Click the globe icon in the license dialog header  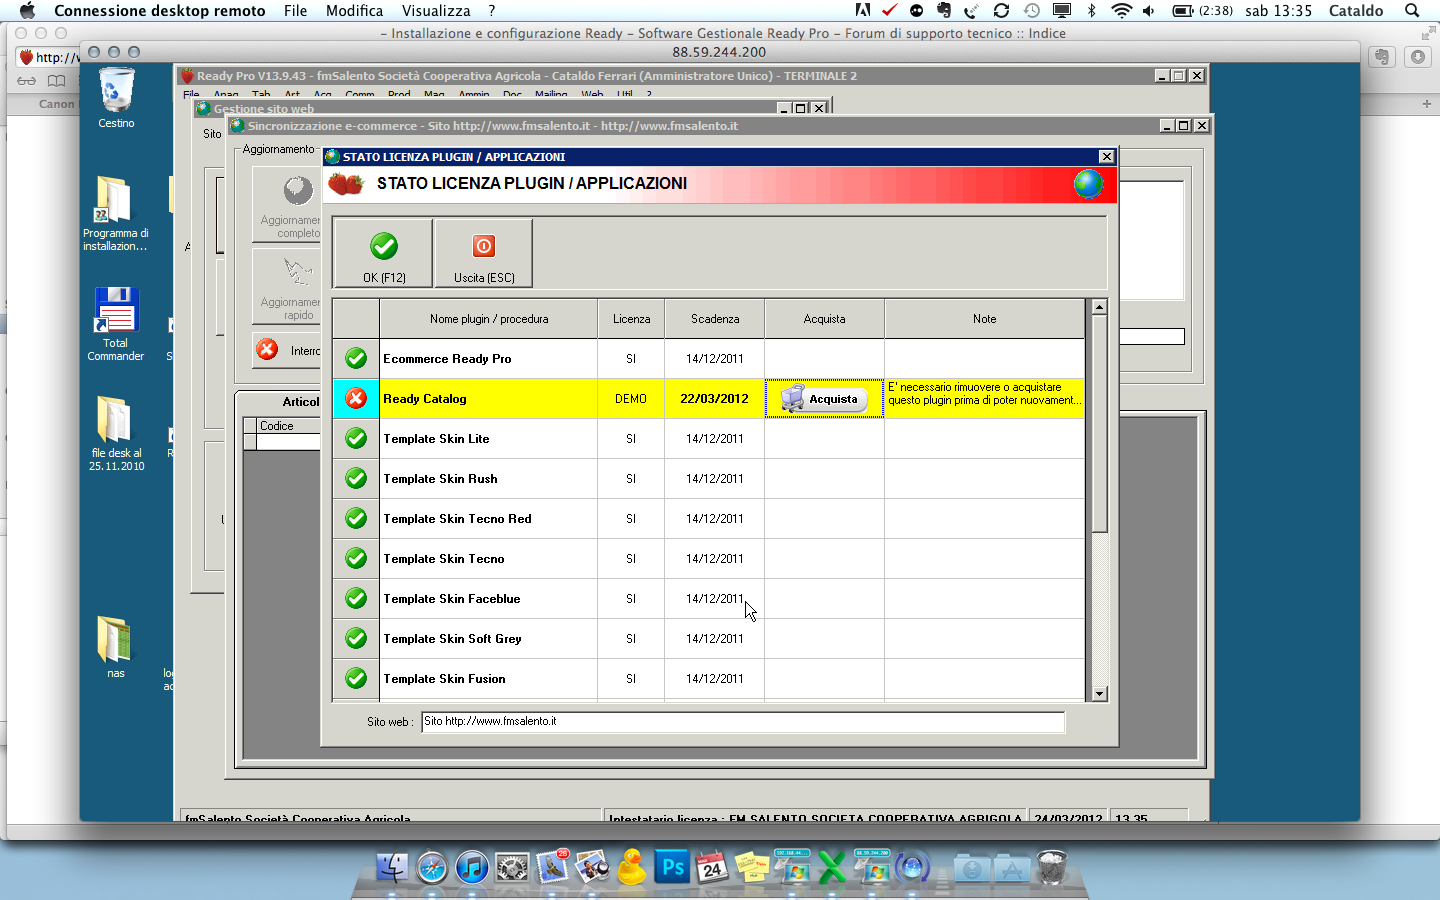point(1088,184)
